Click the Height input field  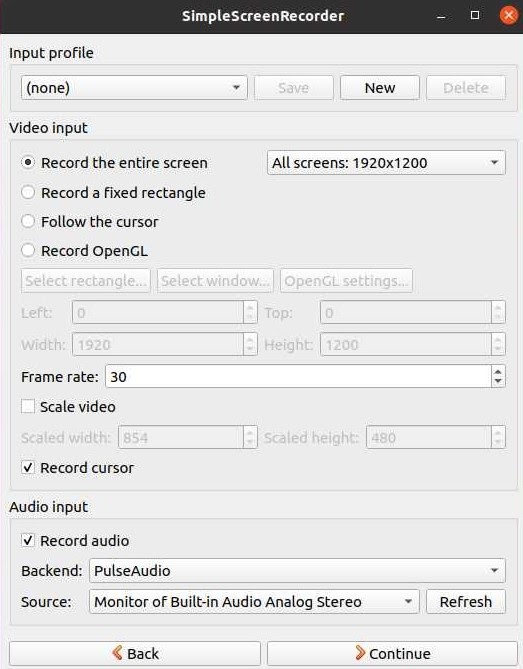pyautogui.click(x=406, y=344)
